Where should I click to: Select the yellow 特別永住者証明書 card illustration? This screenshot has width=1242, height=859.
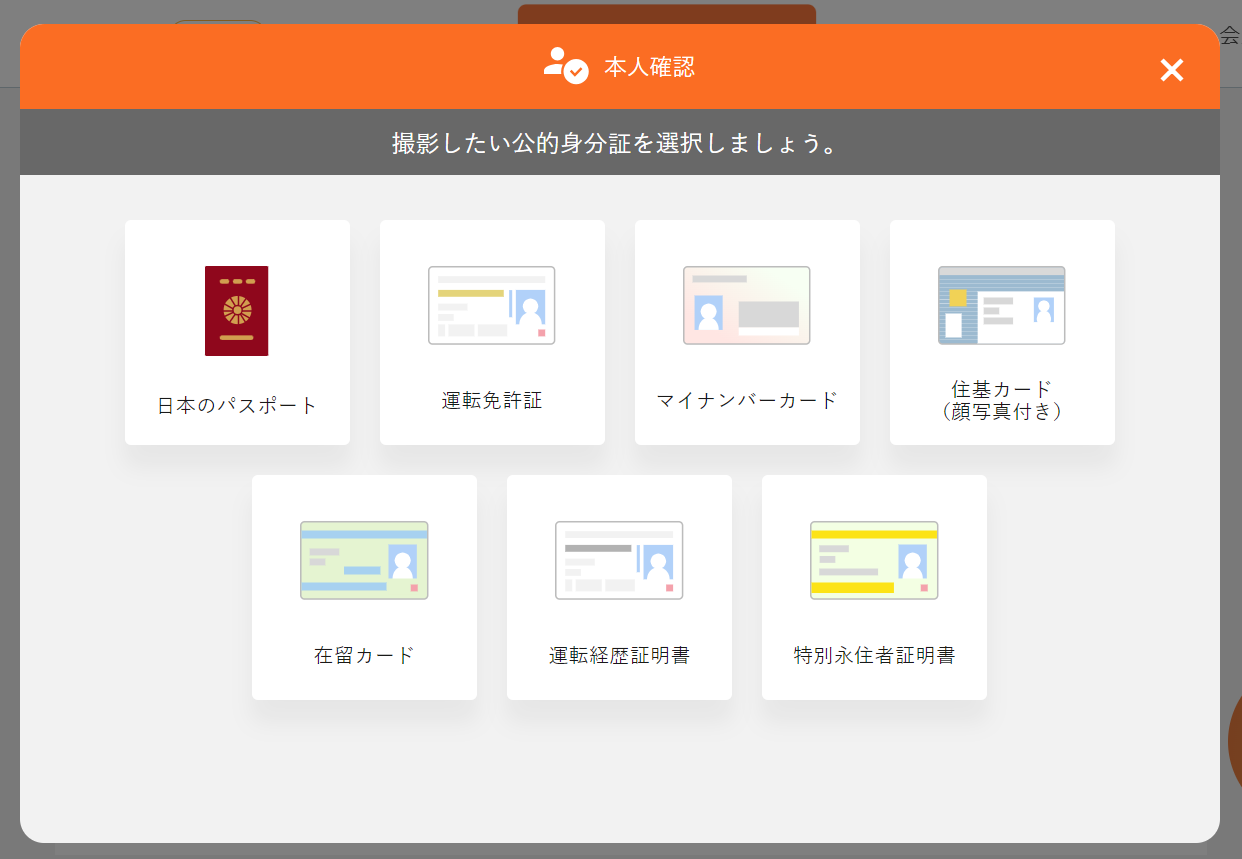(874, 560)
